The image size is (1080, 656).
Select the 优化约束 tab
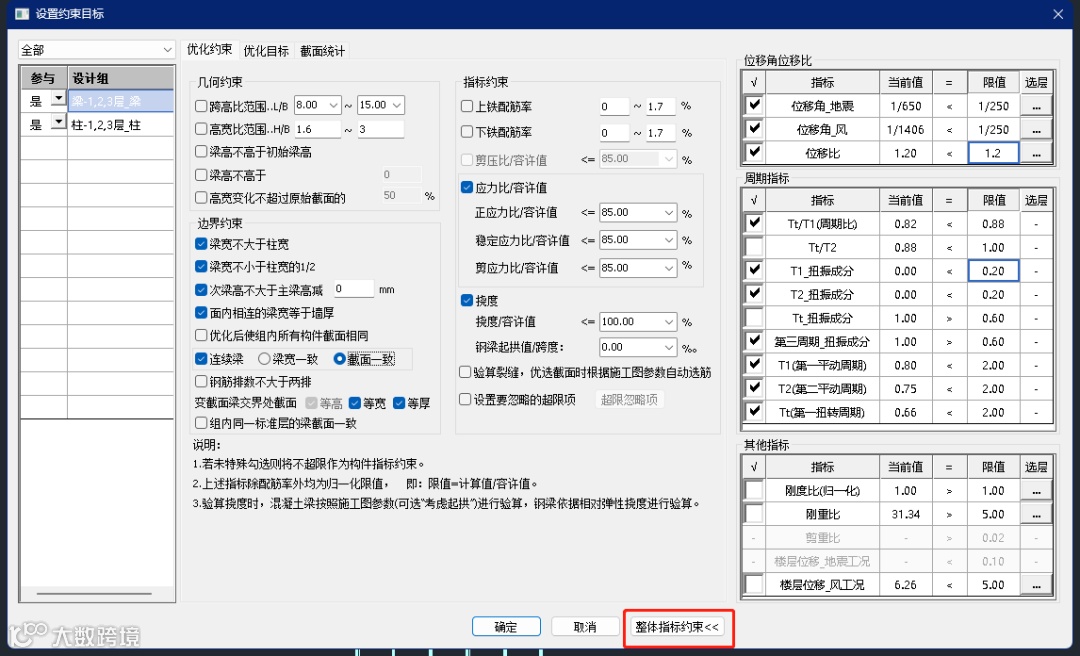click(x=209, y=50)
